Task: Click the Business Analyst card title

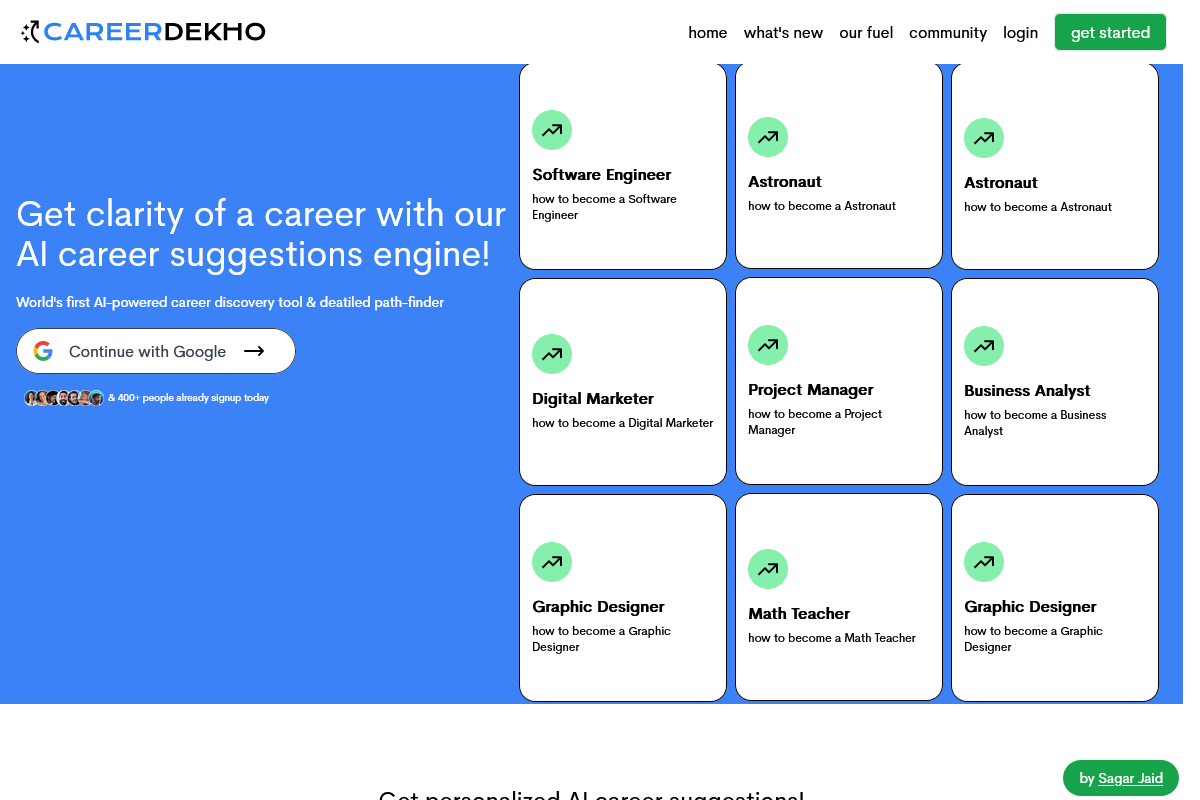Action: 1027,391
